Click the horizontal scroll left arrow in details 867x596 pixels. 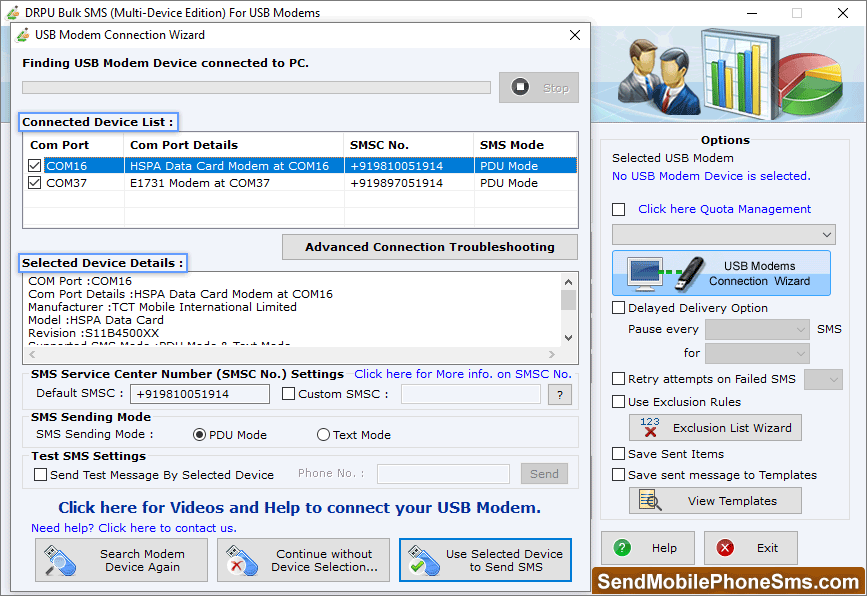pos(32,354)
